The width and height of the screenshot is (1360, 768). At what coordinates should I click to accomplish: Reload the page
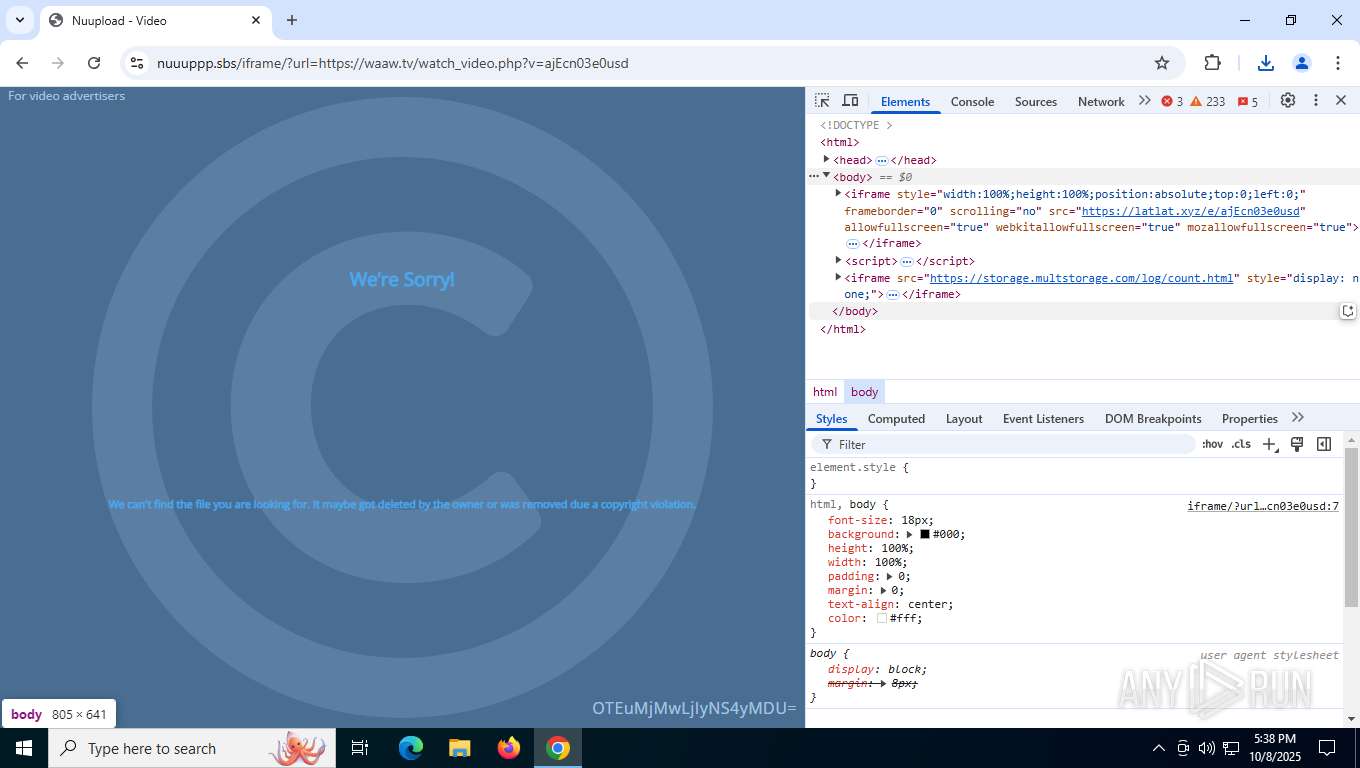(94, 63)
